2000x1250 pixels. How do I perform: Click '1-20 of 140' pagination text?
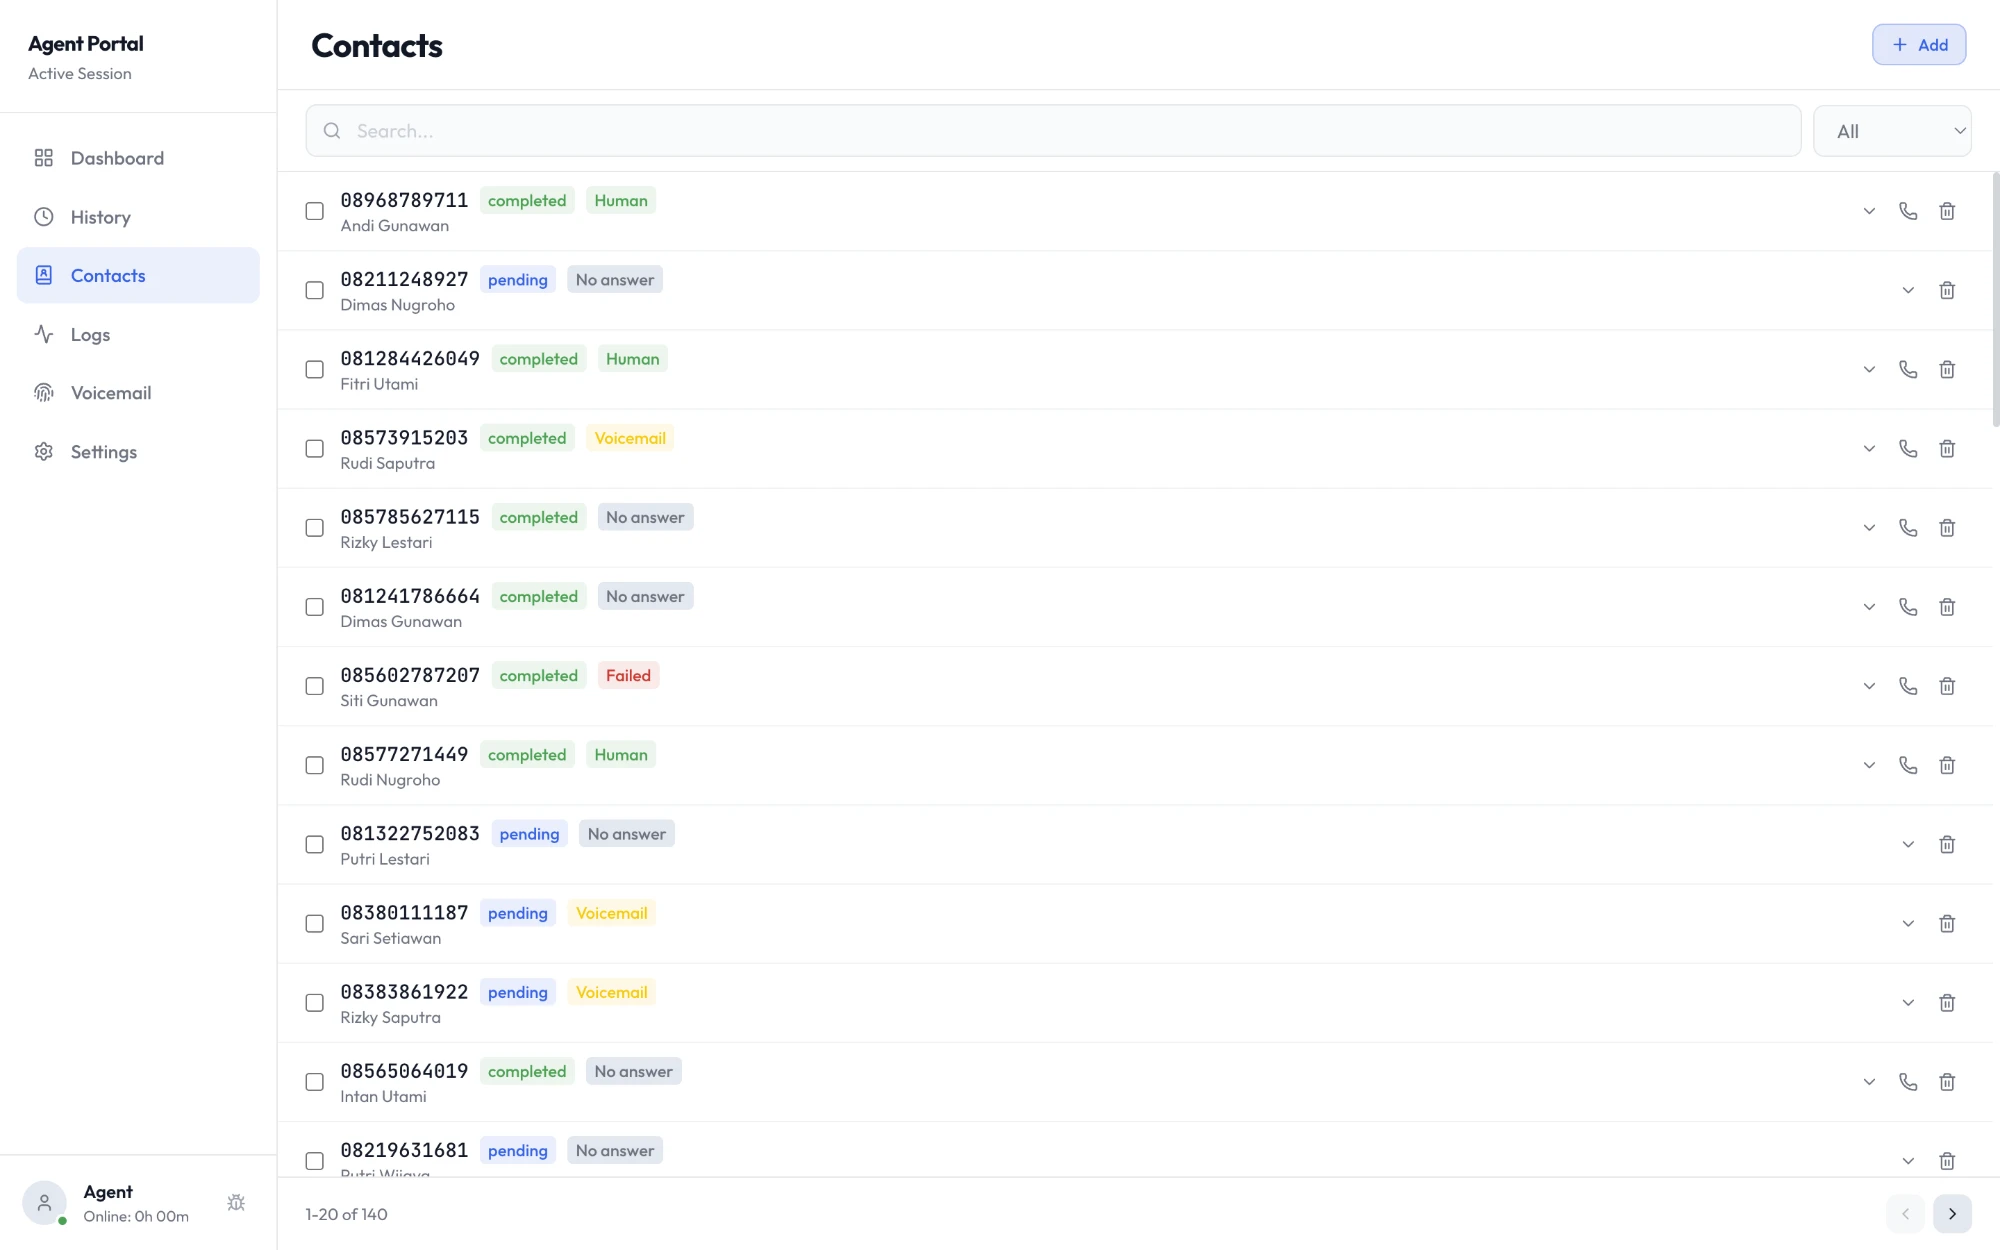(x=346, y=1214)
